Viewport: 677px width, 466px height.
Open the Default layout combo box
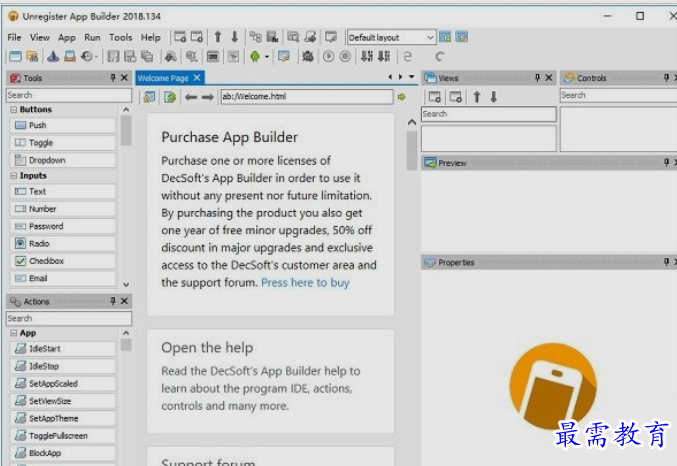(x=391, y=38)
